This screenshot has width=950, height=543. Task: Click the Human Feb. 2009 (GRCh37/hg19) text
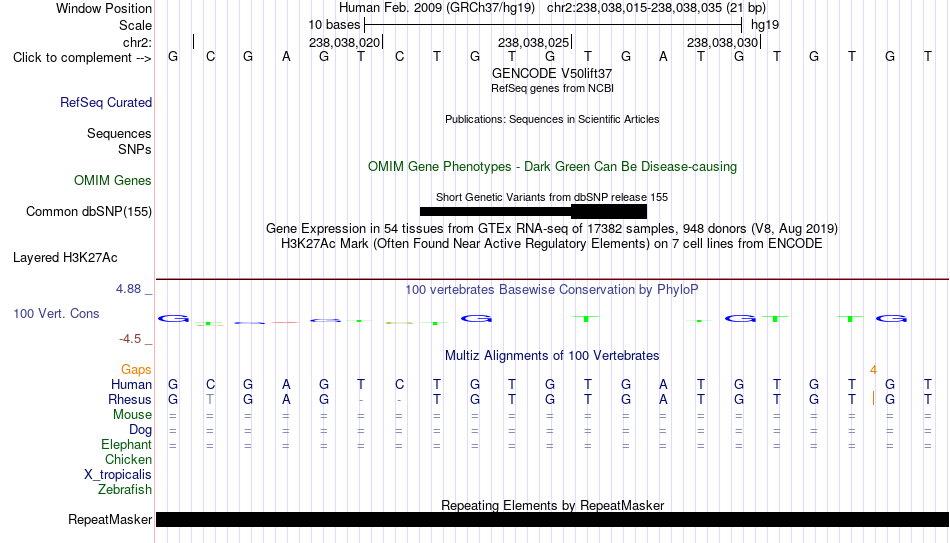[x=437, y=8]
